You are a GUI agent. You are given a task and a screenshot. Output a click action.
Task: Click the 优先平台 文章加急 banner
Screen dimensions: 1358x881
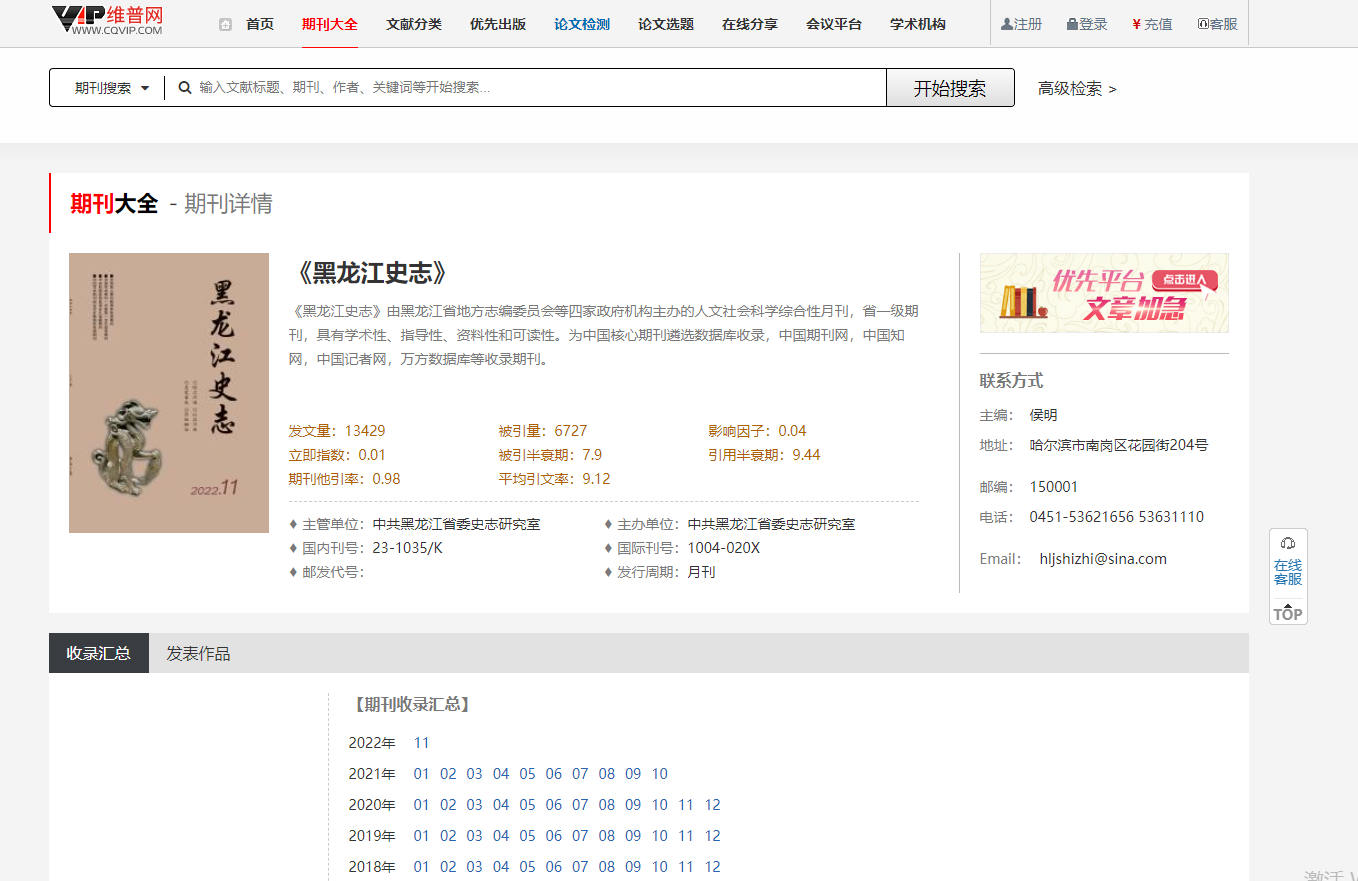(1104, 293)
